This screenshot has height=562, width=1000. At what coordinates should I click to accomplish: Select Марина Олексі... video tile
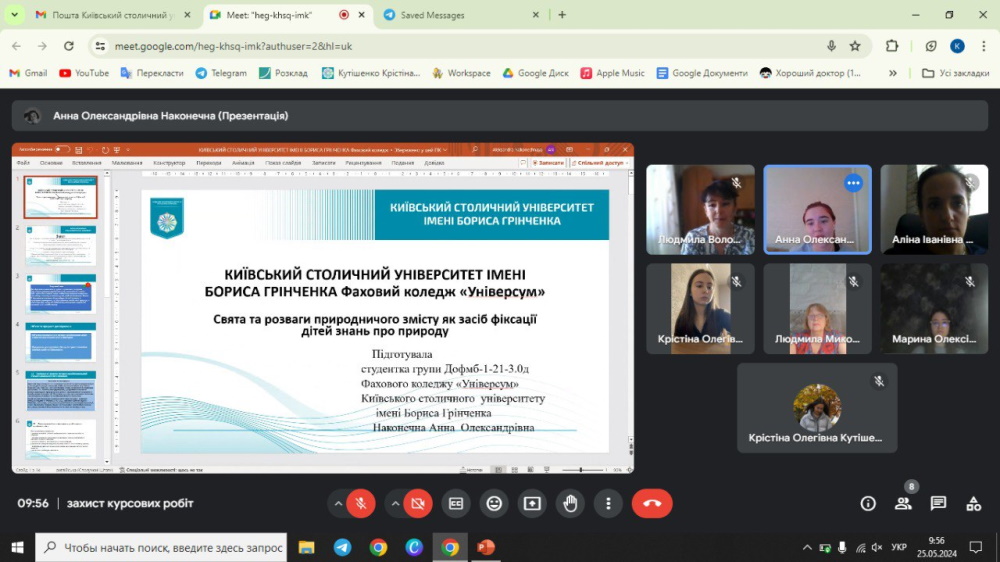tap(934, 309)
